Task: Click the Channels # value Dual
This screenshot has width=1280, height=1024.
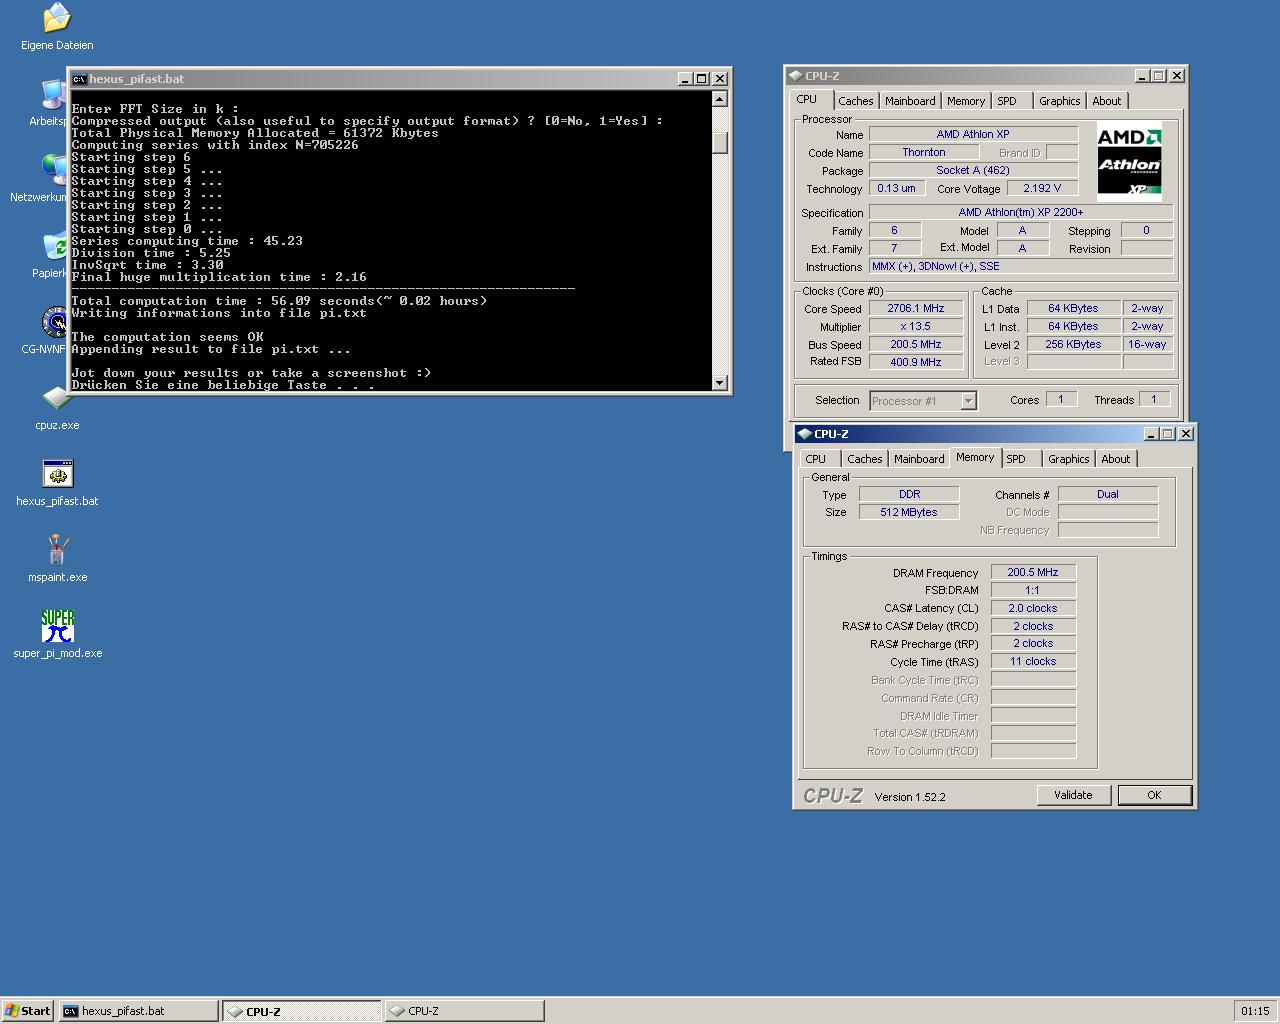Action: [x=1108, y=494]
